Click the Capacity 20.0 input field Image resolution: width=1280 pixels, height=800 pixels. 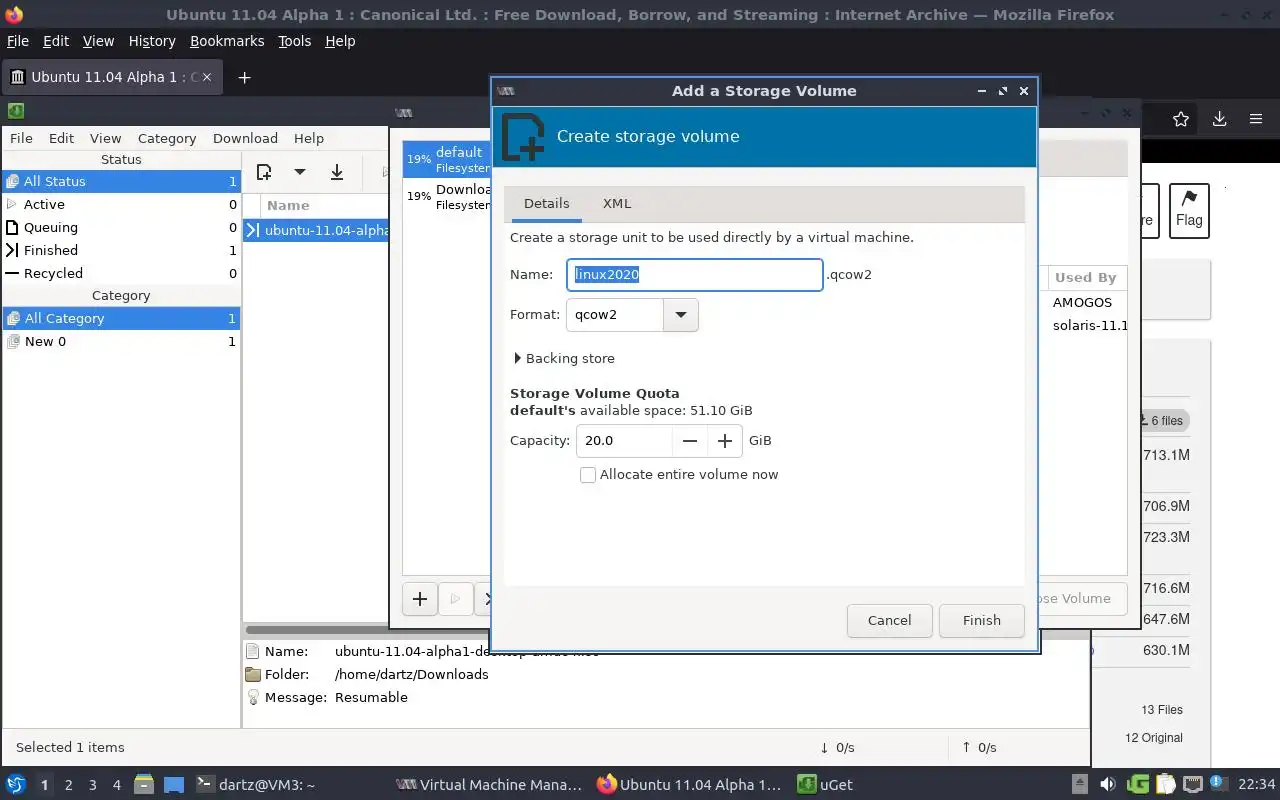[624, 440]
